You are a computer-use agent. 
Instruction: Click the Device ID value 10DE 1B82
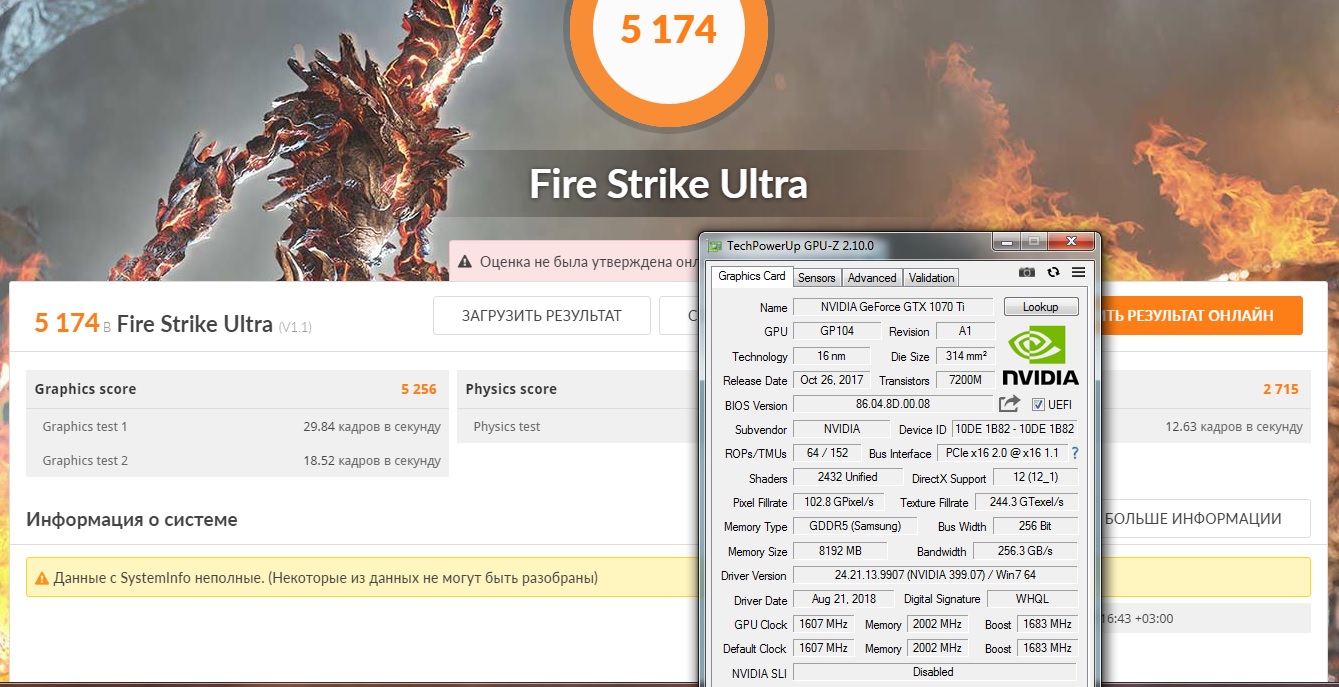tap(1015, 429)
